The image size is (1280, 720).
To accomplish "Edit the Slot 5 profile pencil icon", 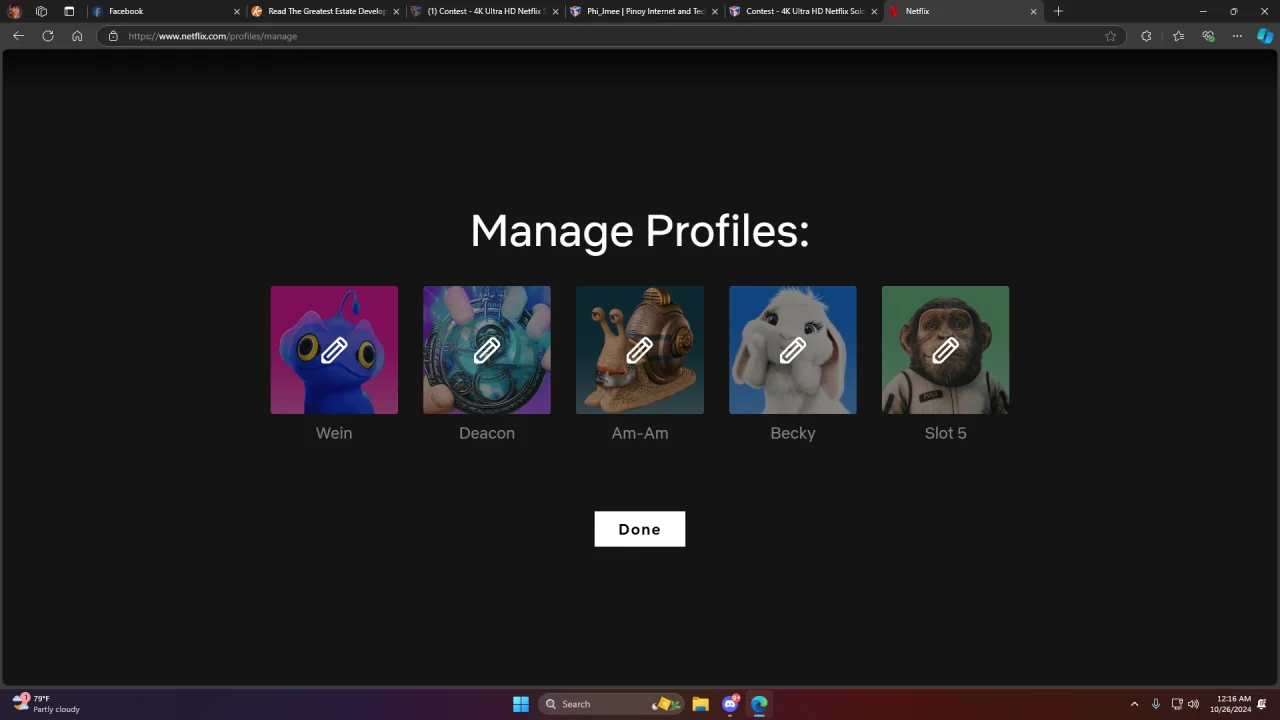I will click(945, 350).
